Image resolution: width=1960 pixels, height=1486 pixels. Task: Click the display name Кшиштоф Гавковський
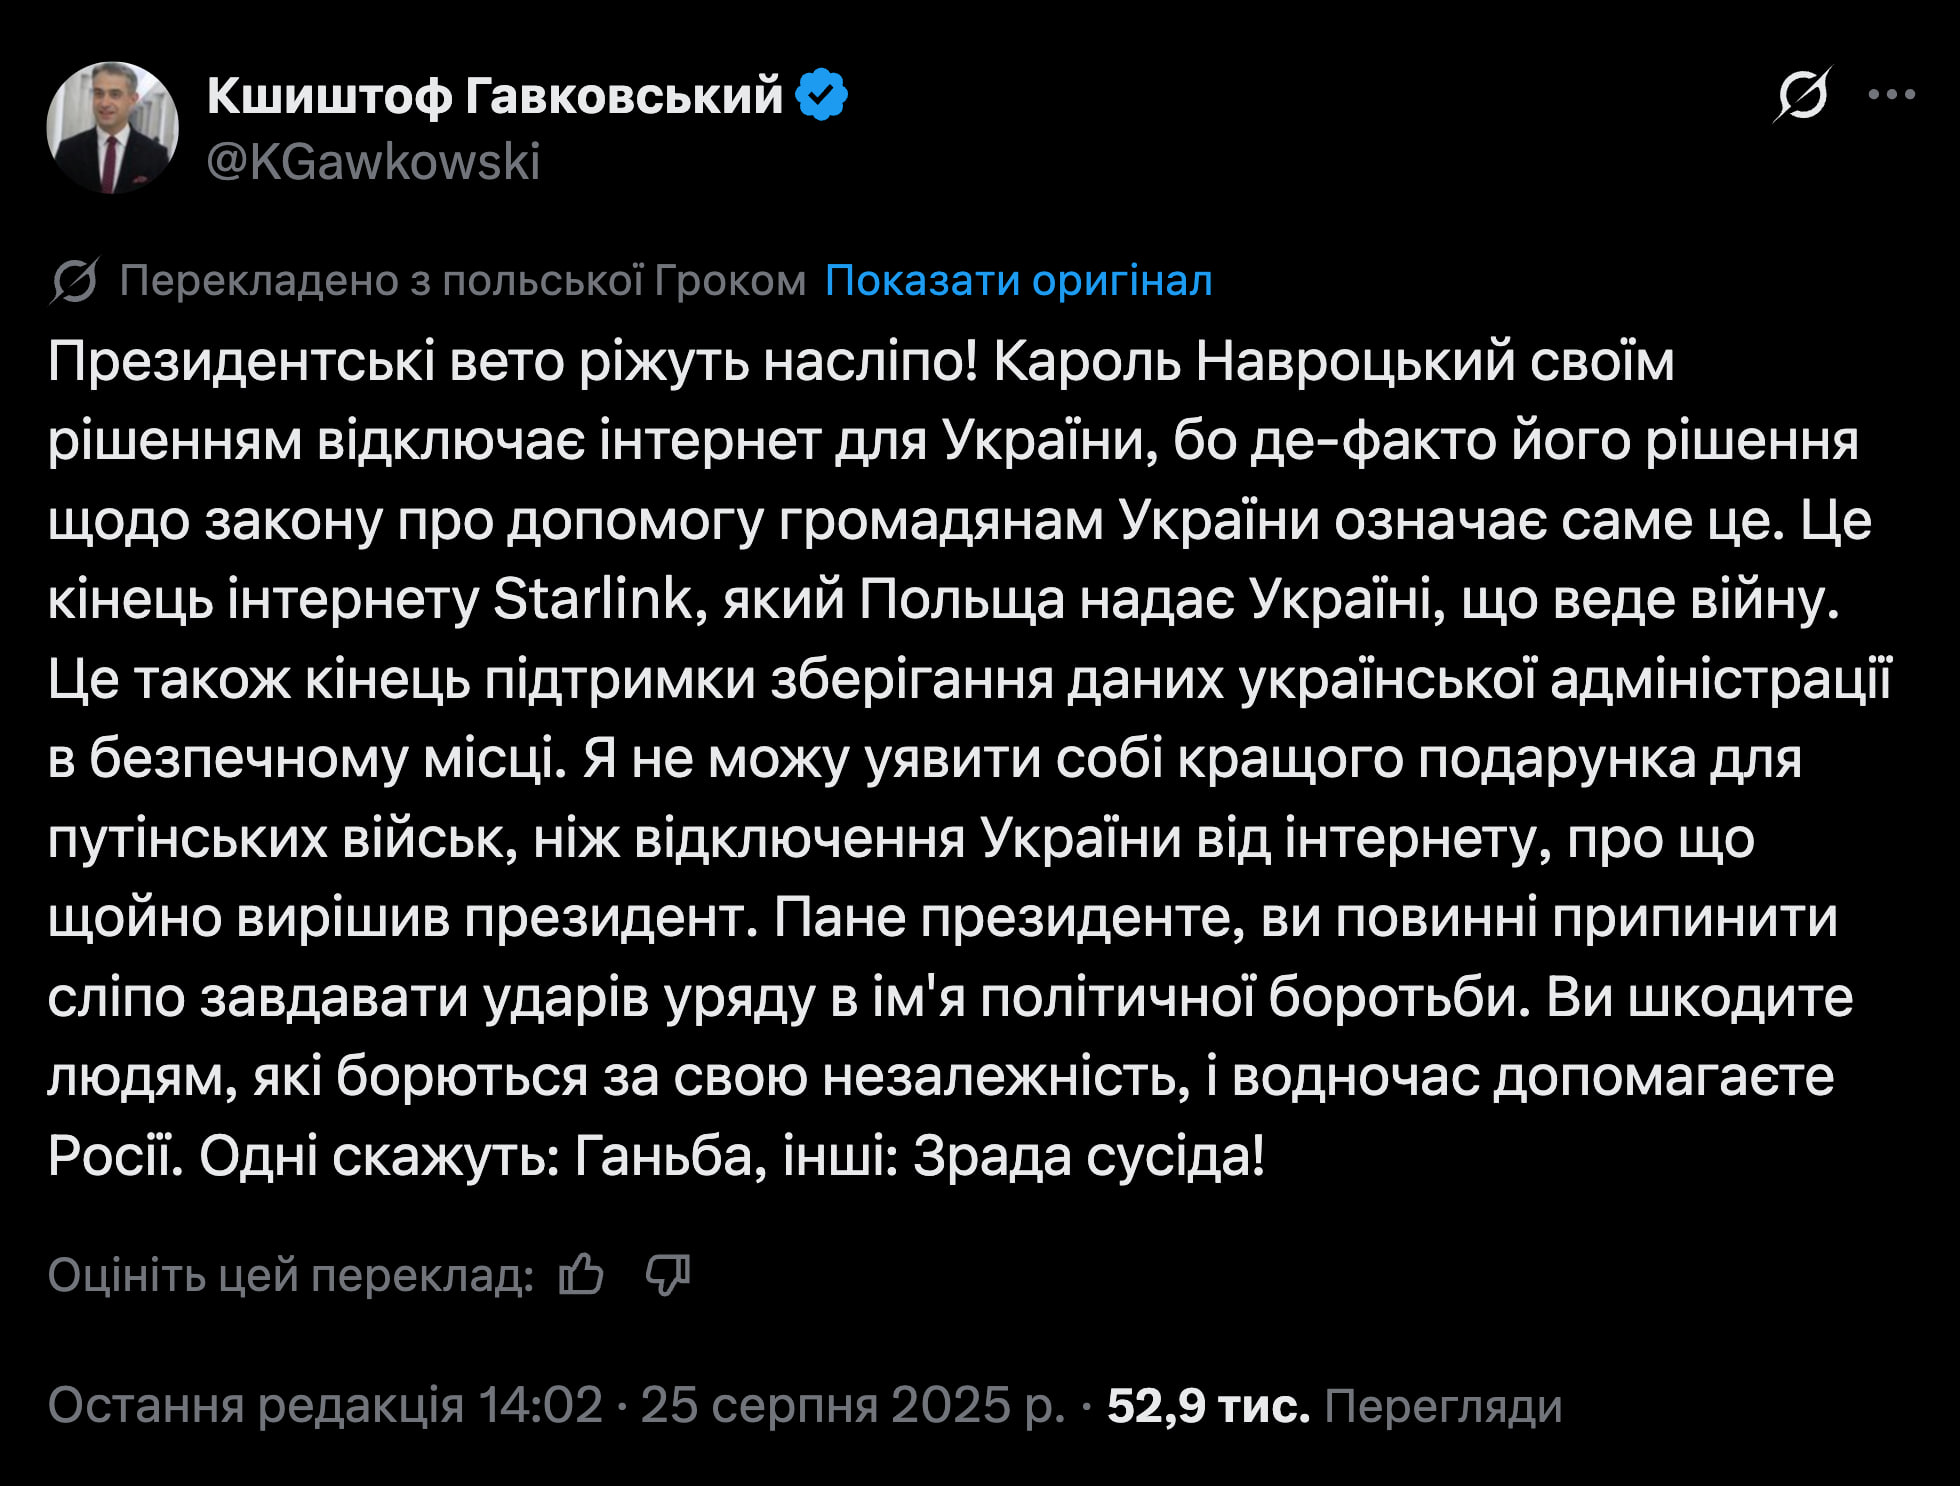click(494, 96)
